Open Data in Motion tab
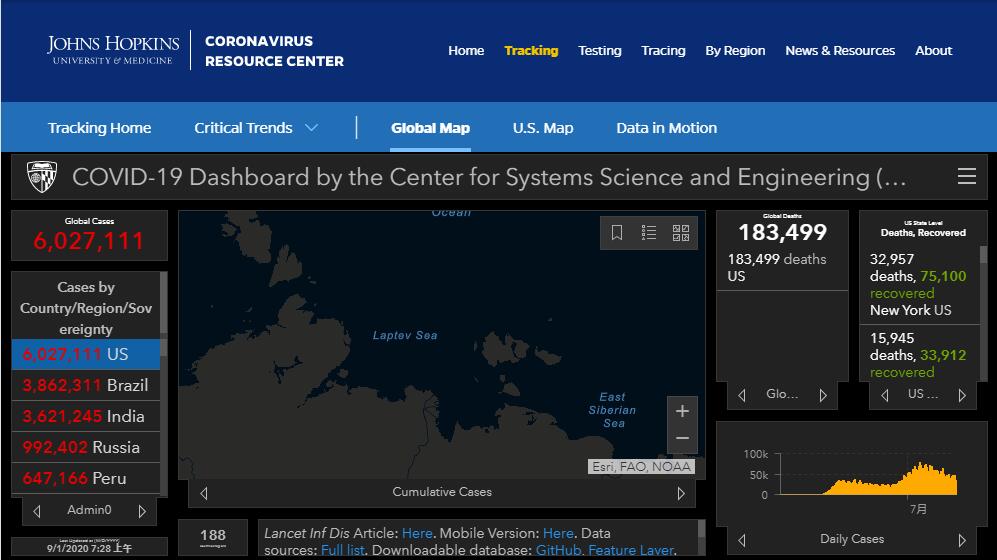Image resolution: width=997 pixels, height=560 pixels. tap(666, 128)
